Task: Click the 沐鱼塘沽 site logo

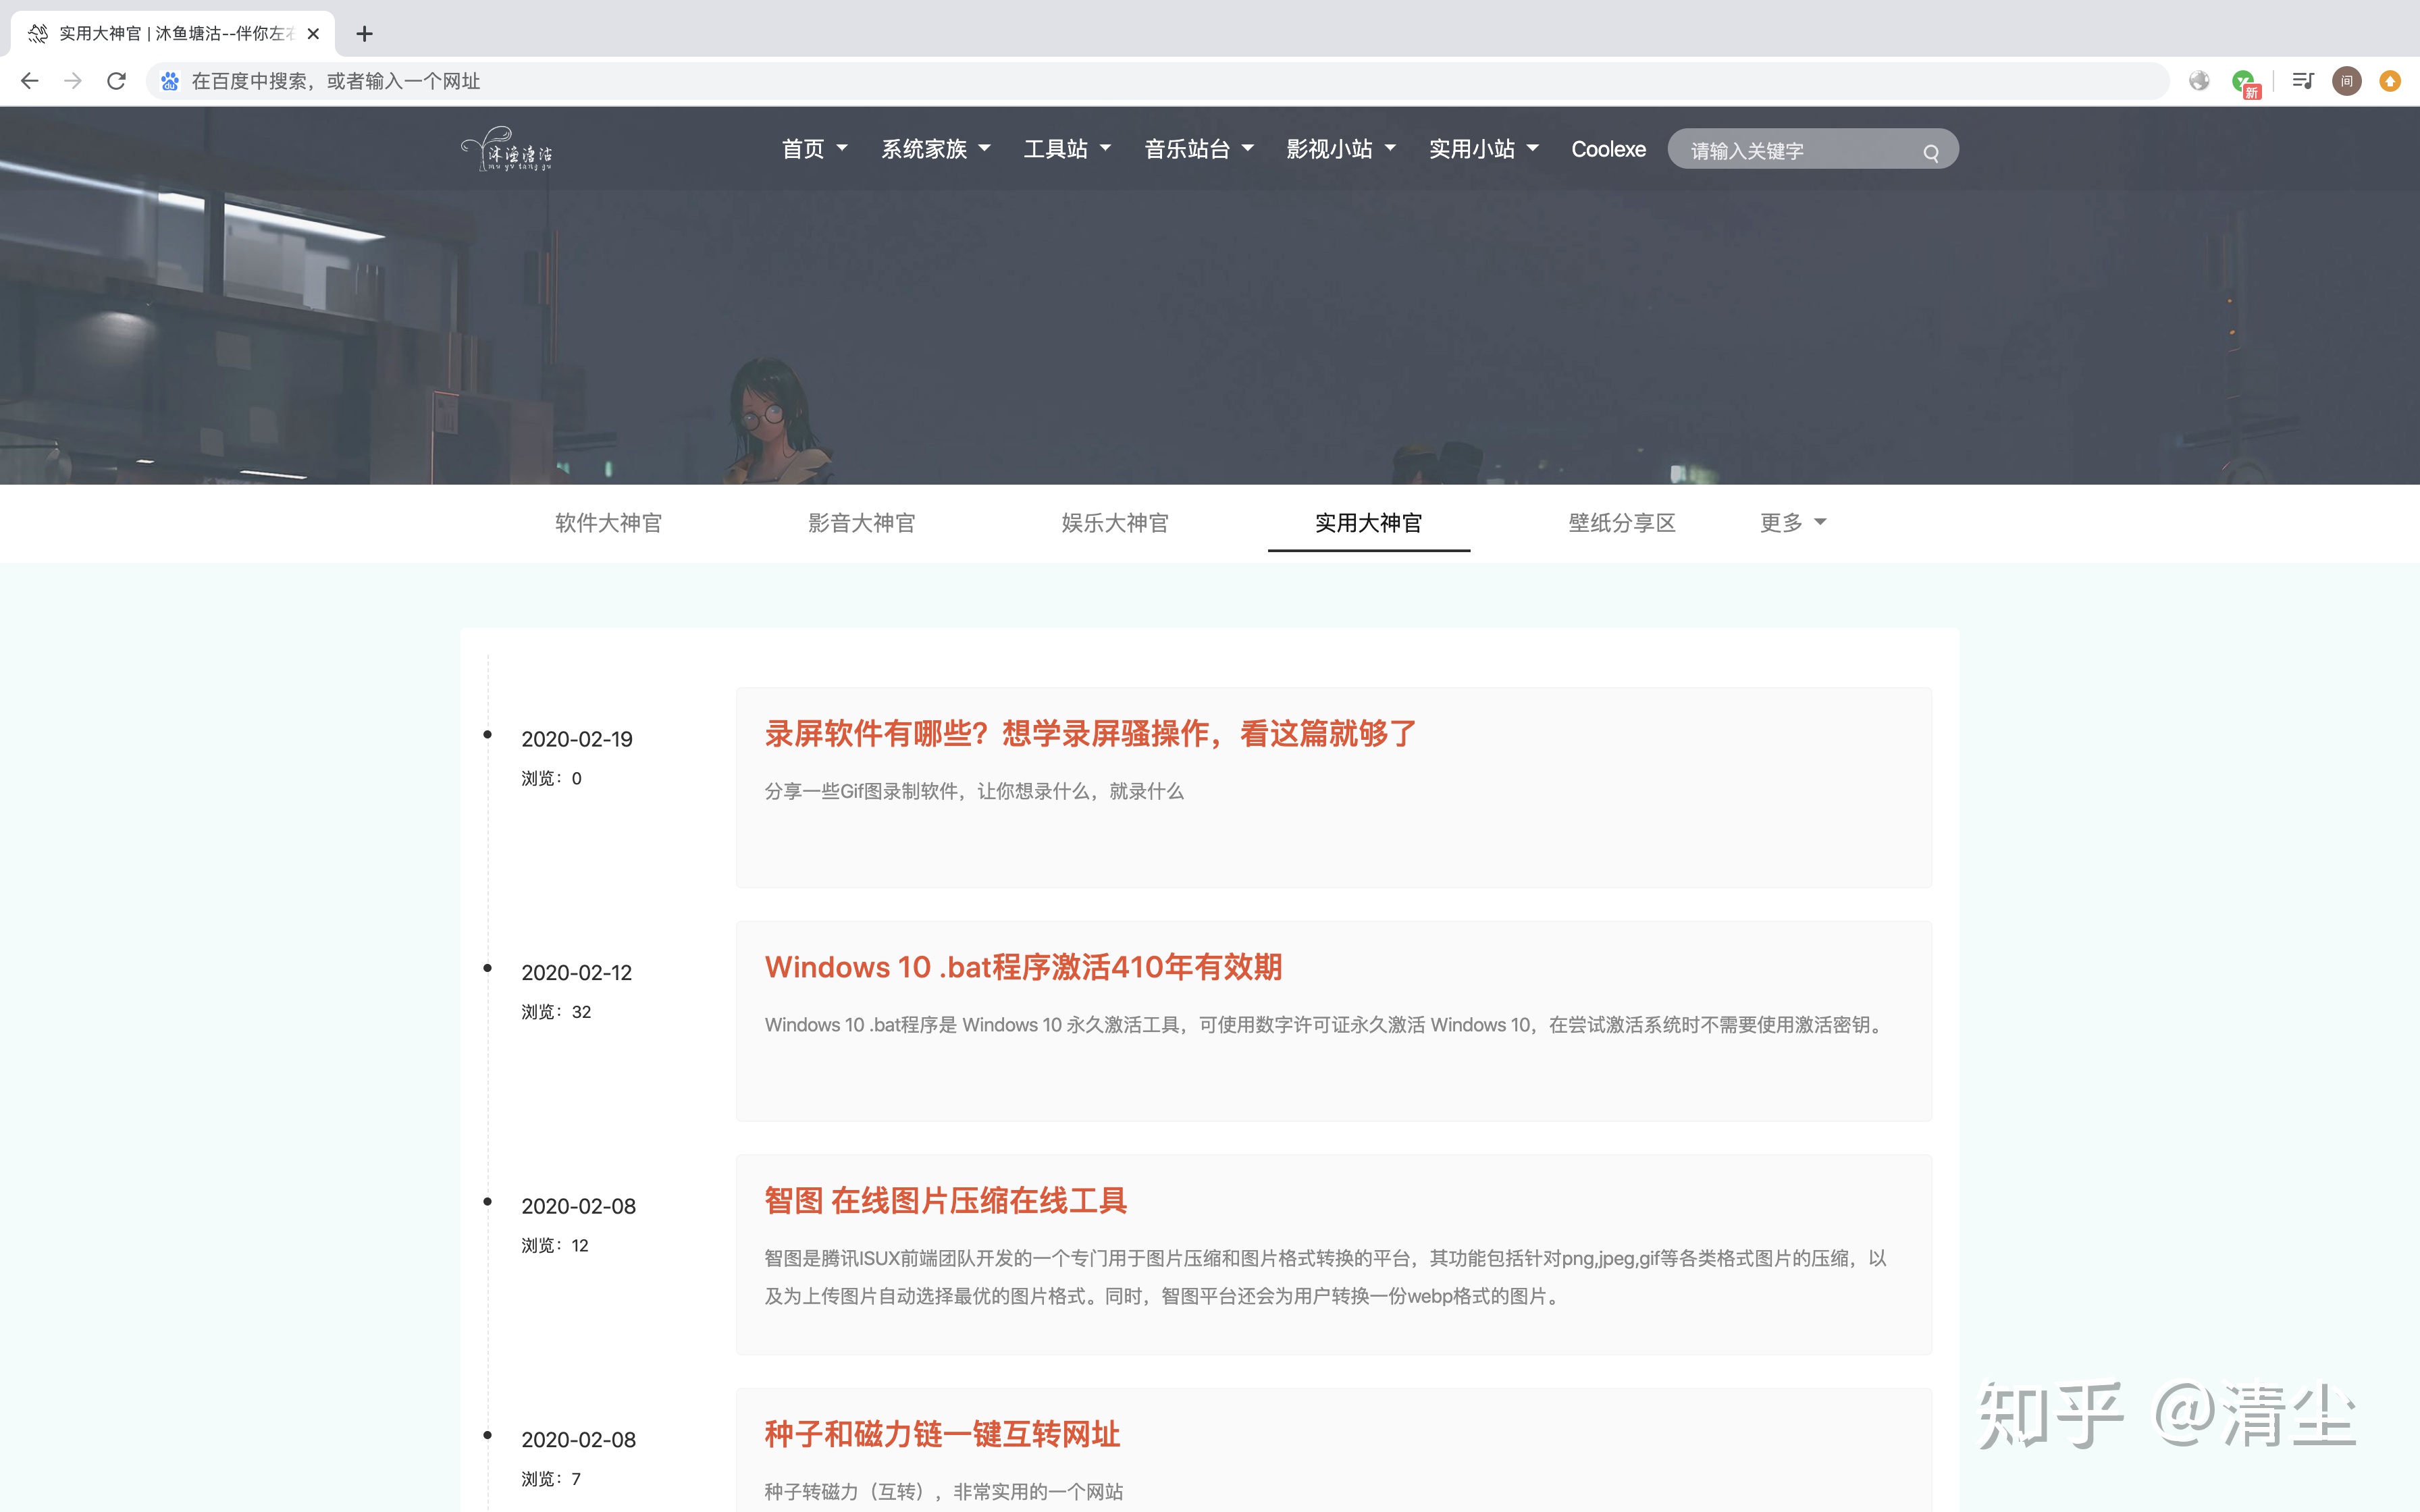Action: [x=507, y=149]
